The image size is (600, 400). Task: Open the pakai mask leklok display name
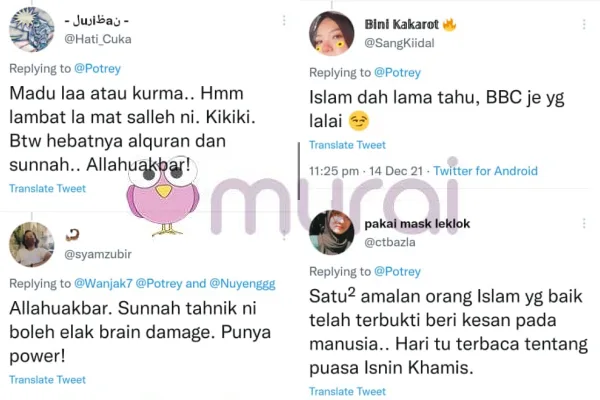pos(417,224)
